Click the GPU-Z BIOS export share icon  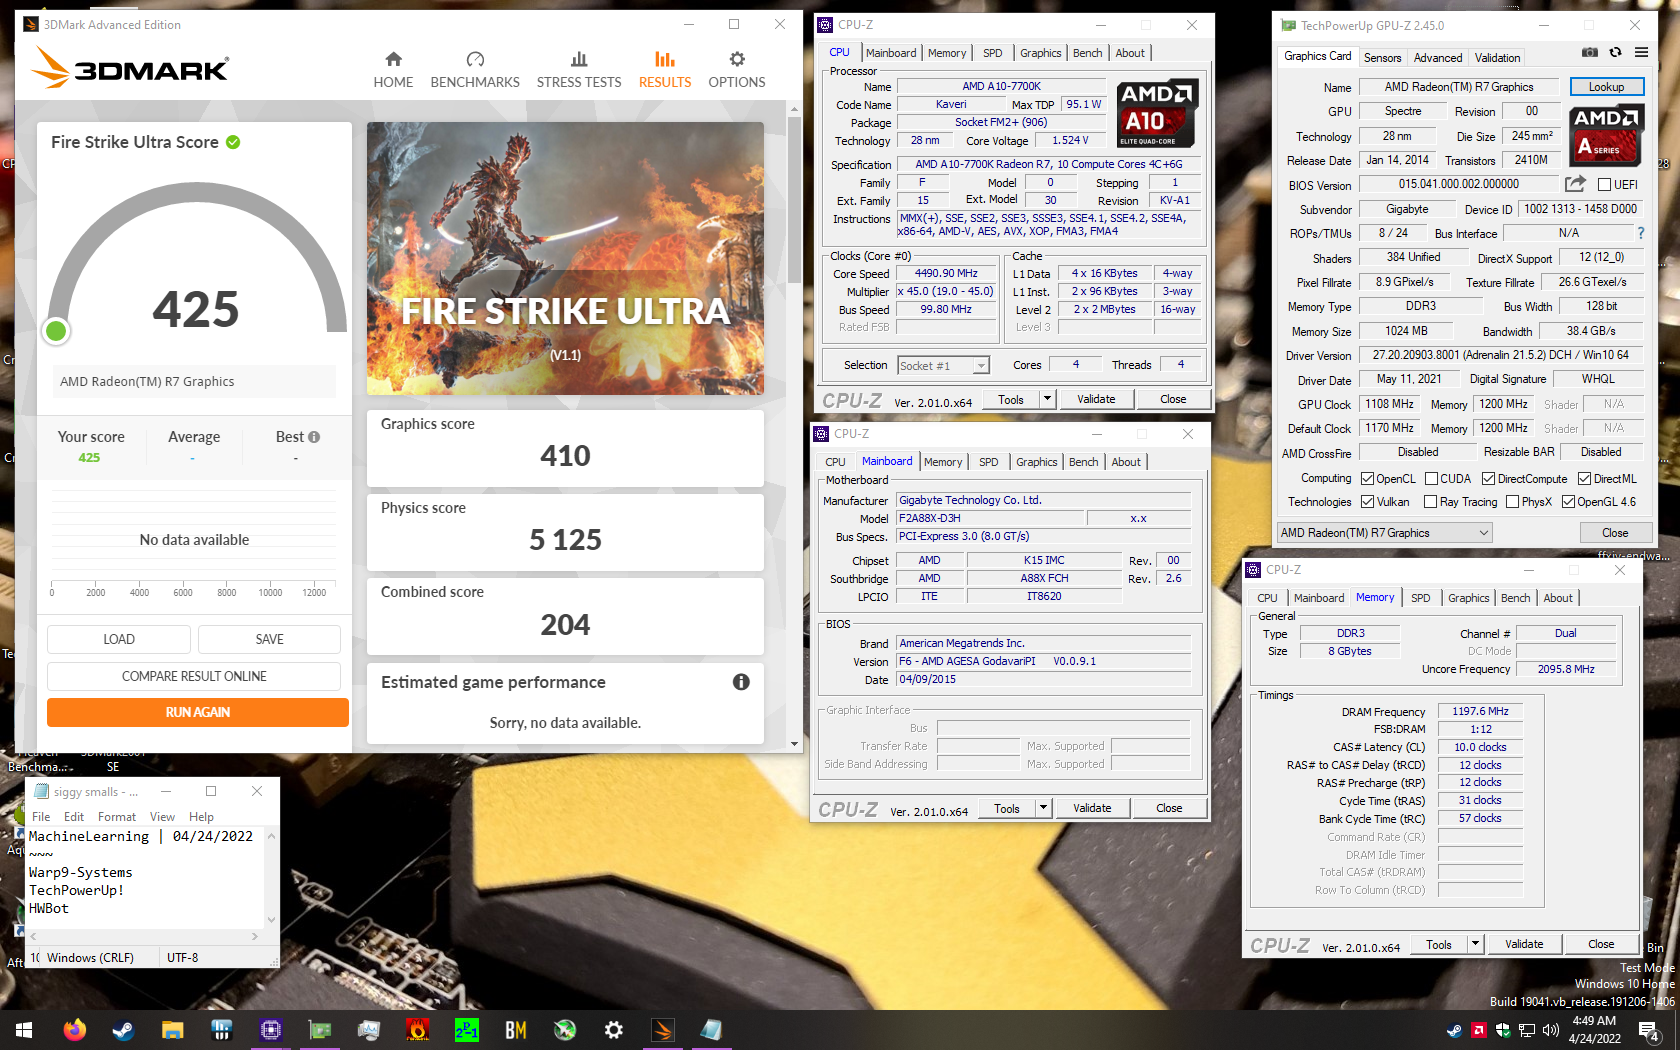click(x=1575, y=184)
